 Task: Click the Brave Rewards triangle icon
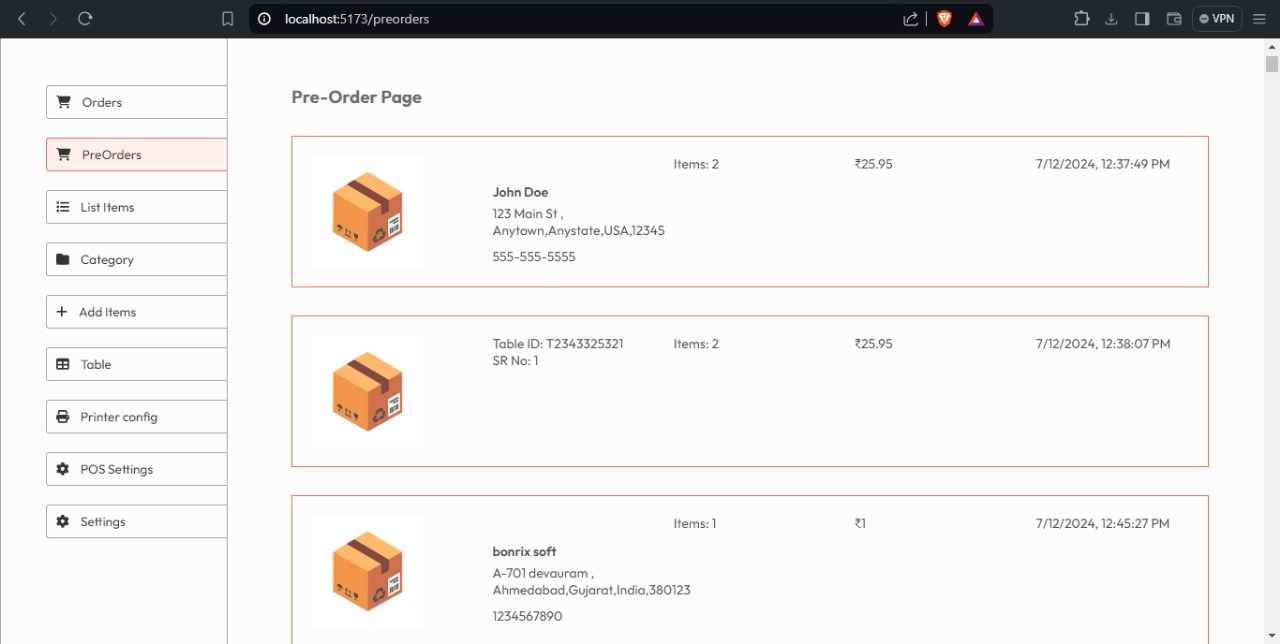976,19
